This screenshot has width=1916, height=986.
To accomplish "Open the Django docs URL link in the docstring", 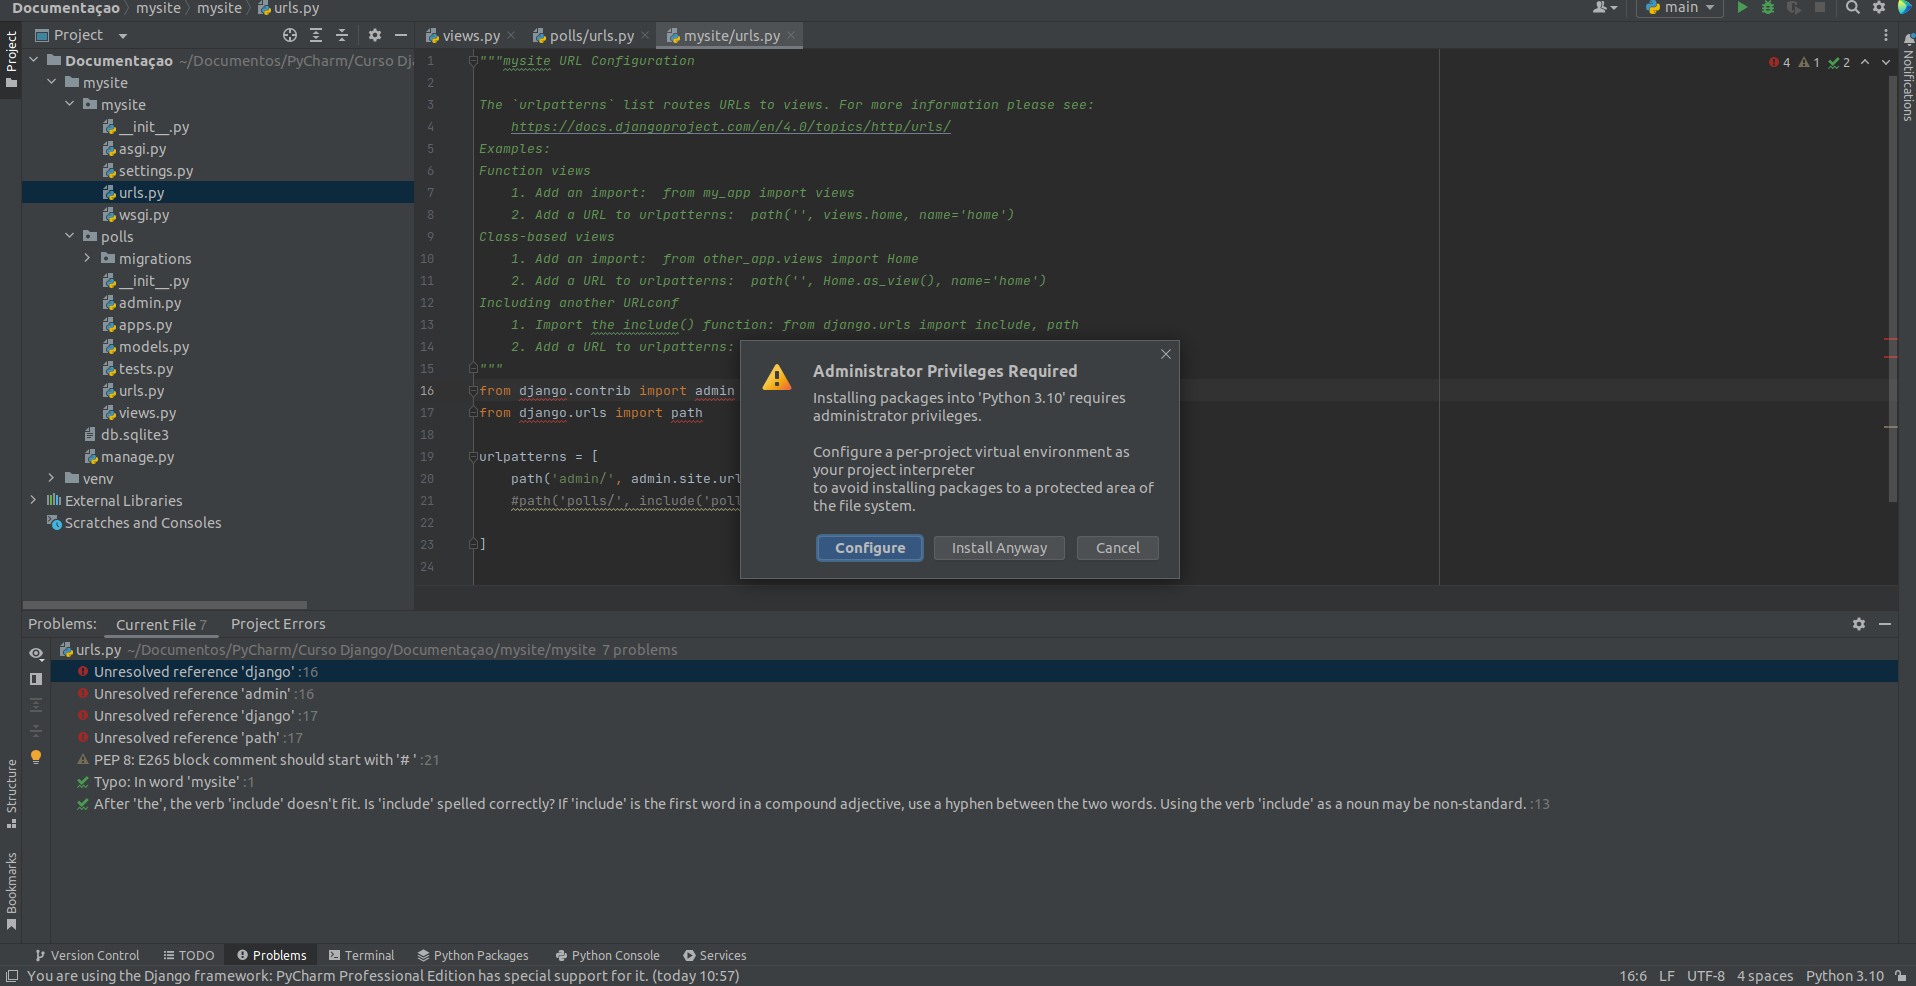I will click(730, 127).
